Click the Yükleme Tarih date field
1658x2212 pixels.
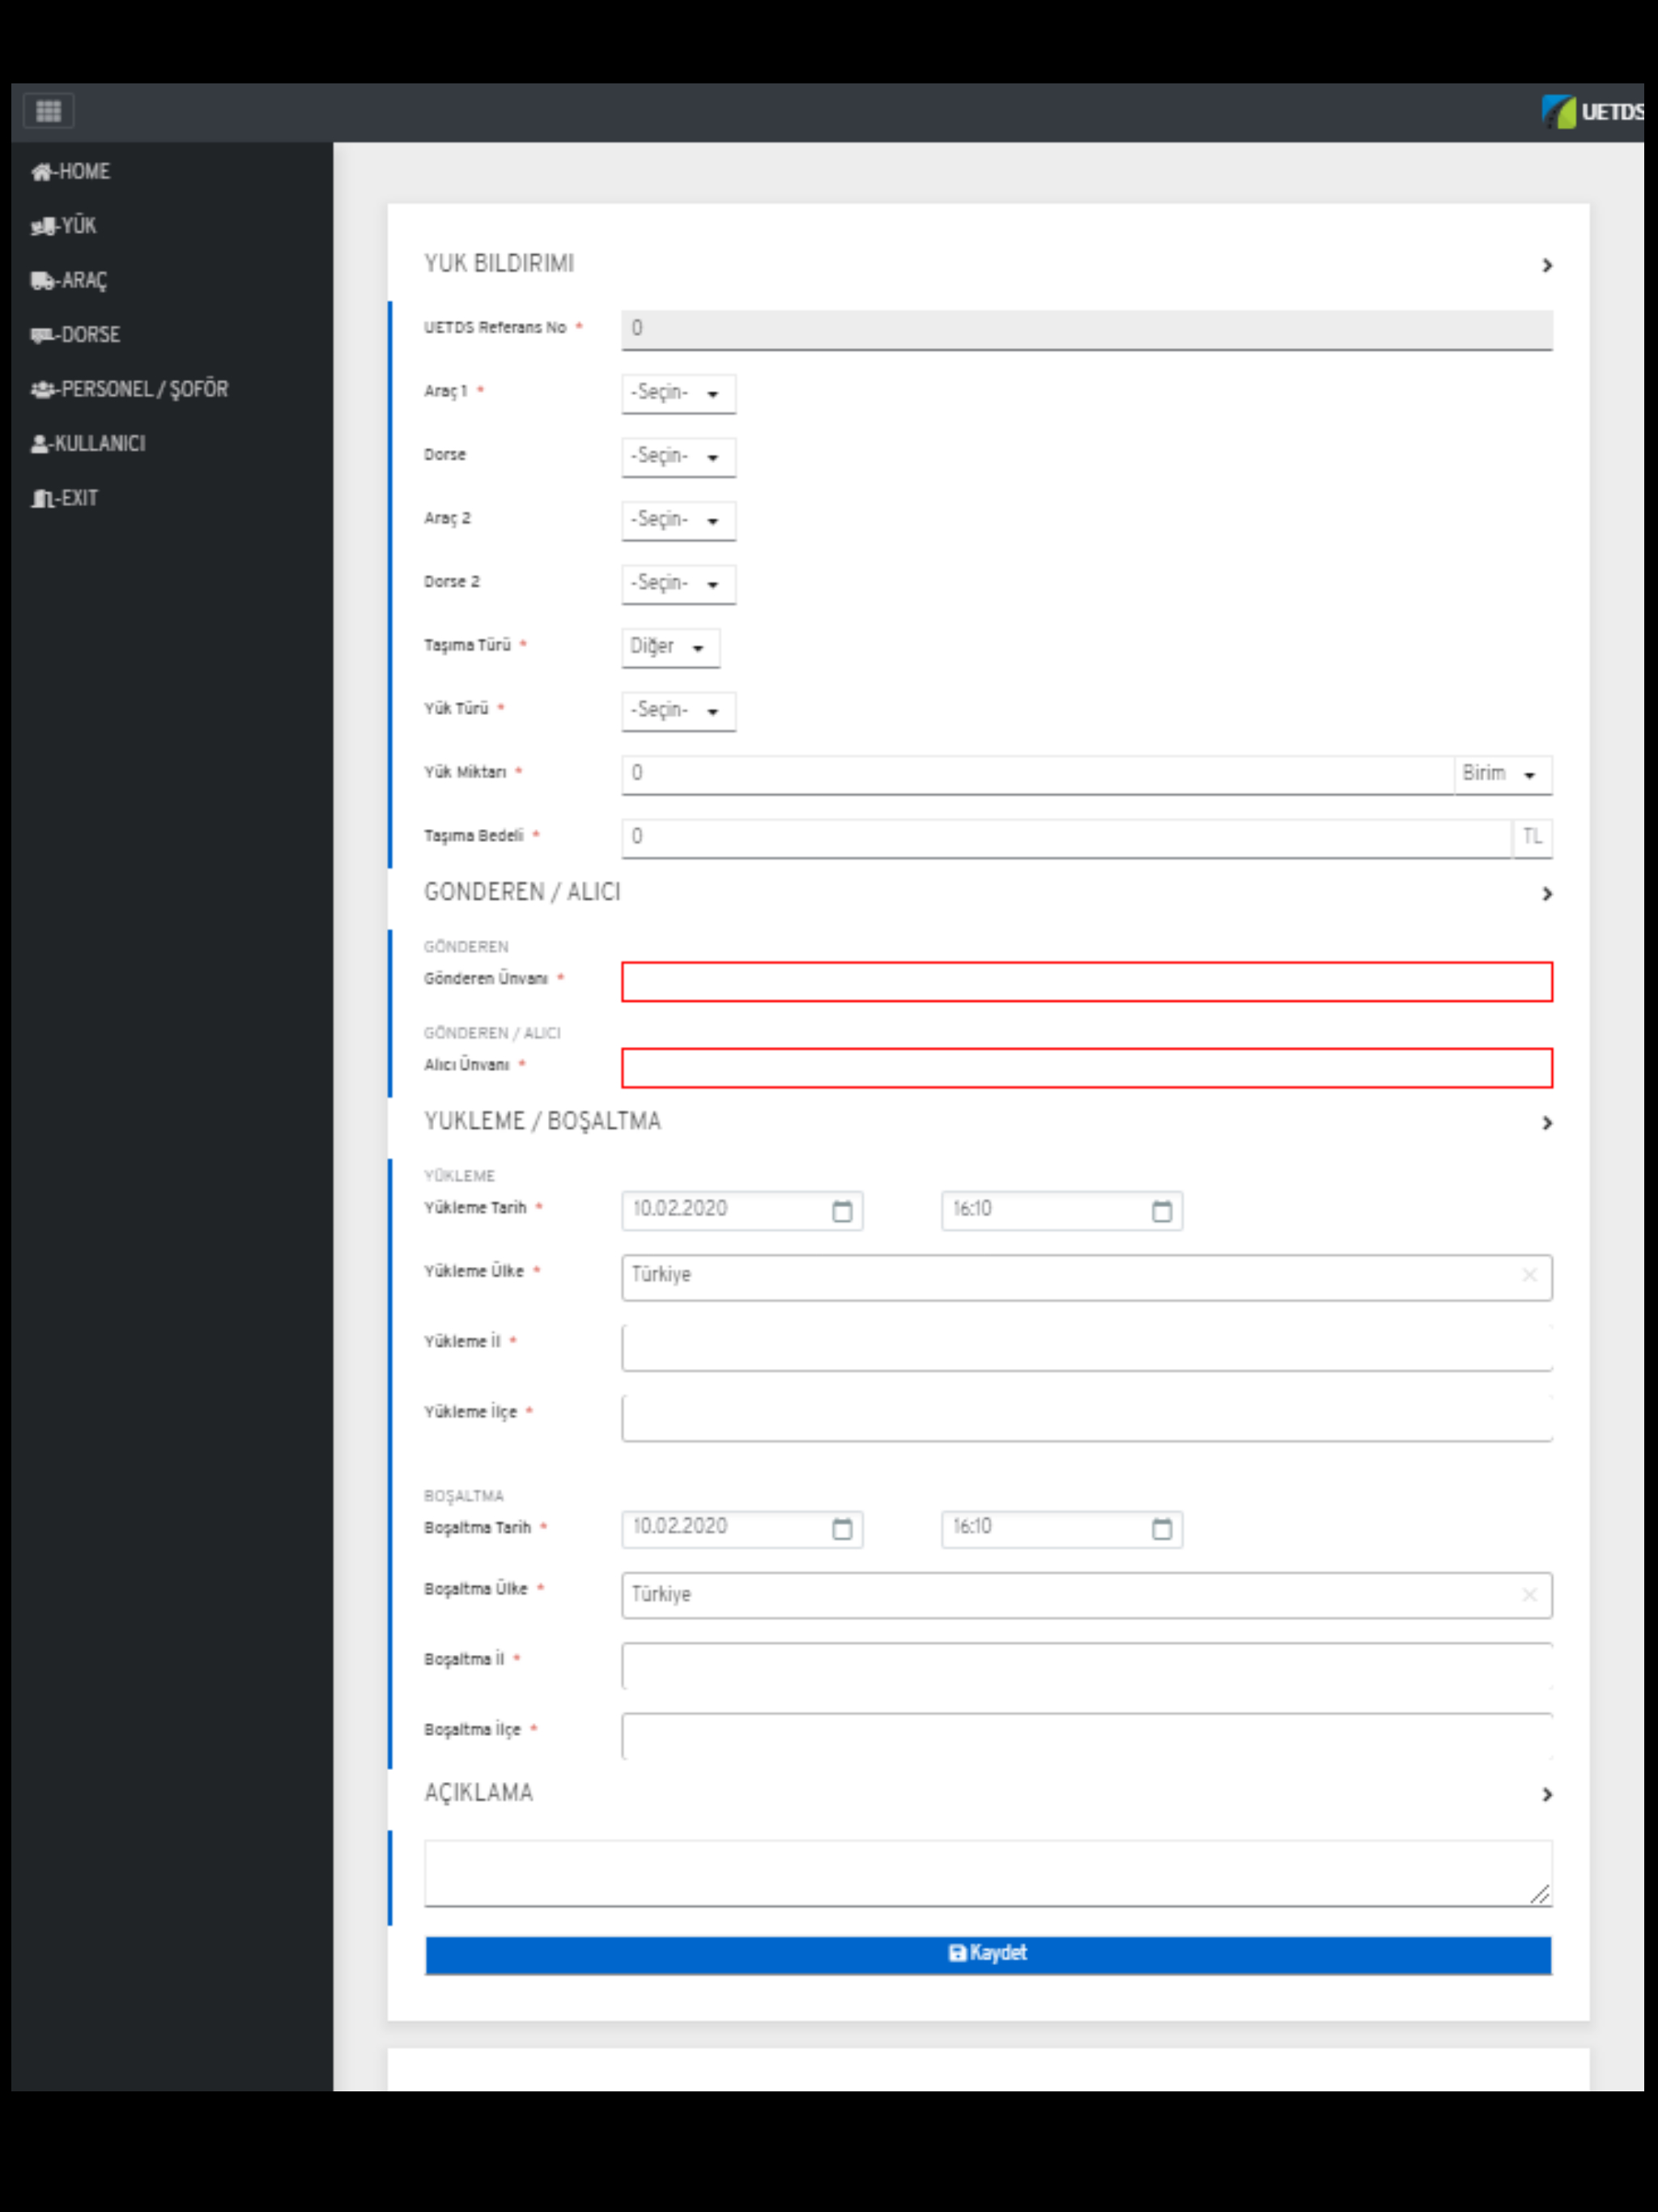point(742,1210)
